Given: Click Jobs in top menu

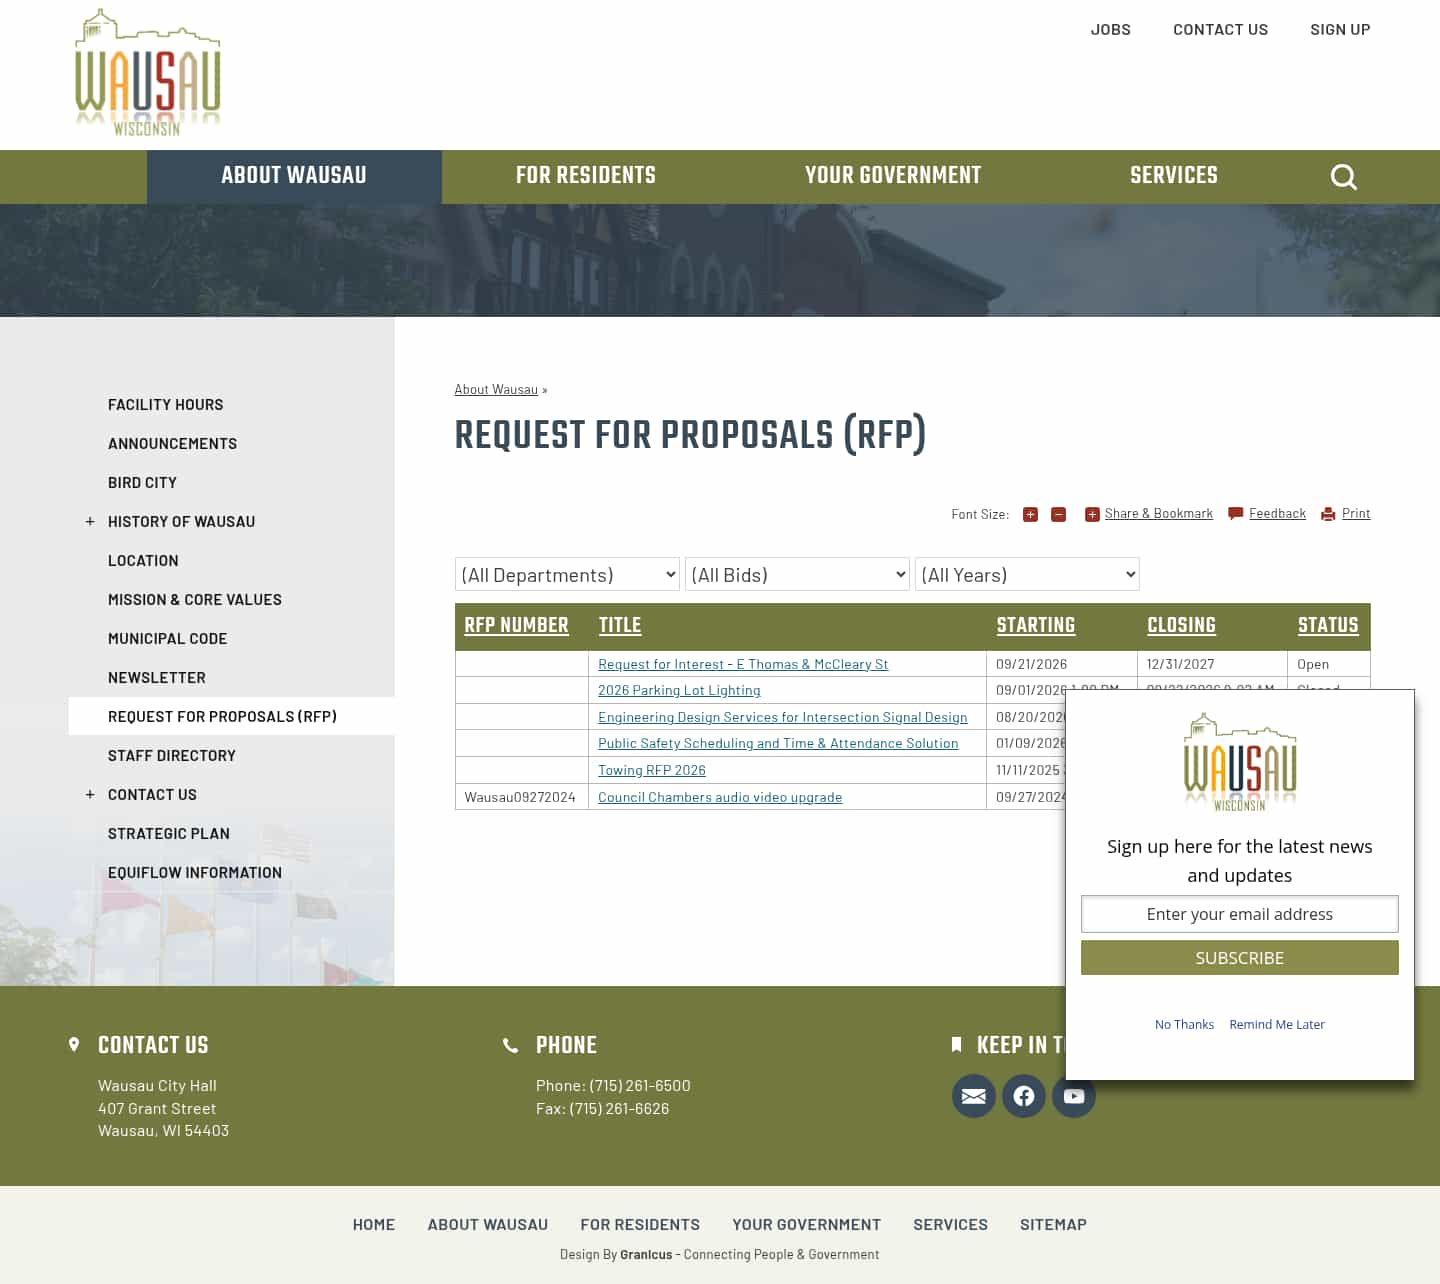Looking at the screenshot, I should coord(1110,30).
